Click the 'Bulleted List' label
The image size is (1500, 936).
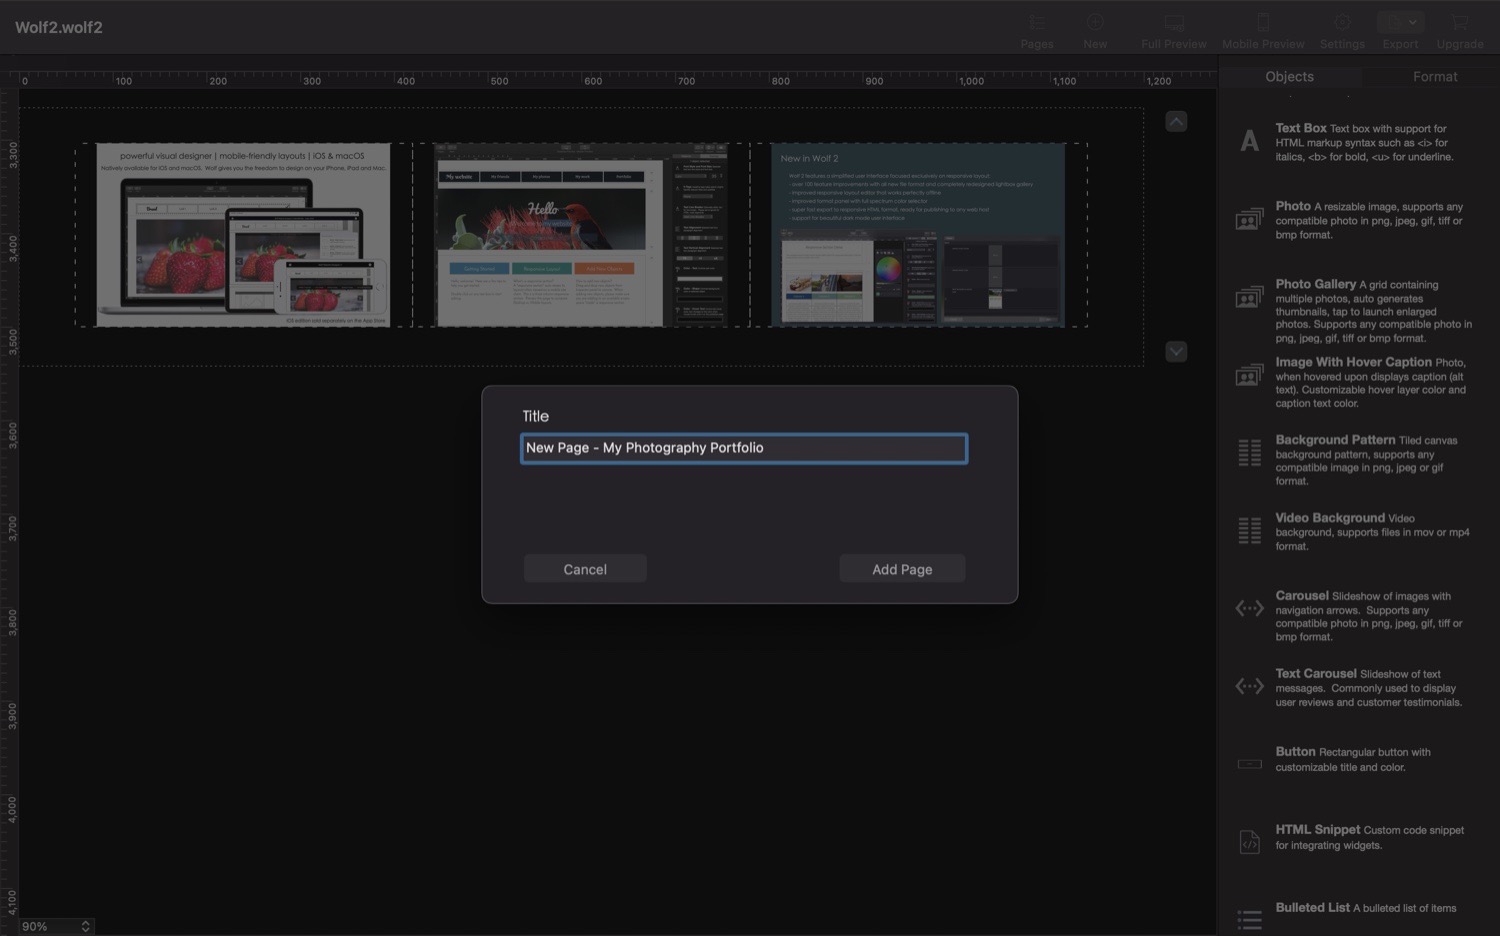(1312, 908)
